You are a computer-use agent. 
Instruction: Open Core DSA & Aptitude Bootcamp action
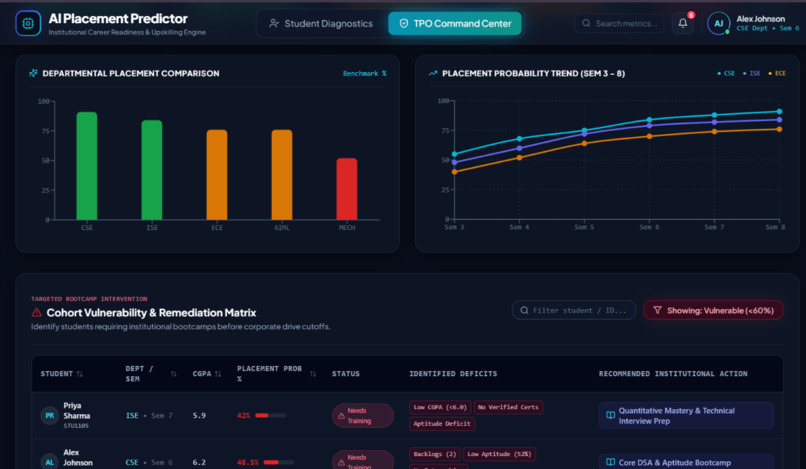point(686,462)
